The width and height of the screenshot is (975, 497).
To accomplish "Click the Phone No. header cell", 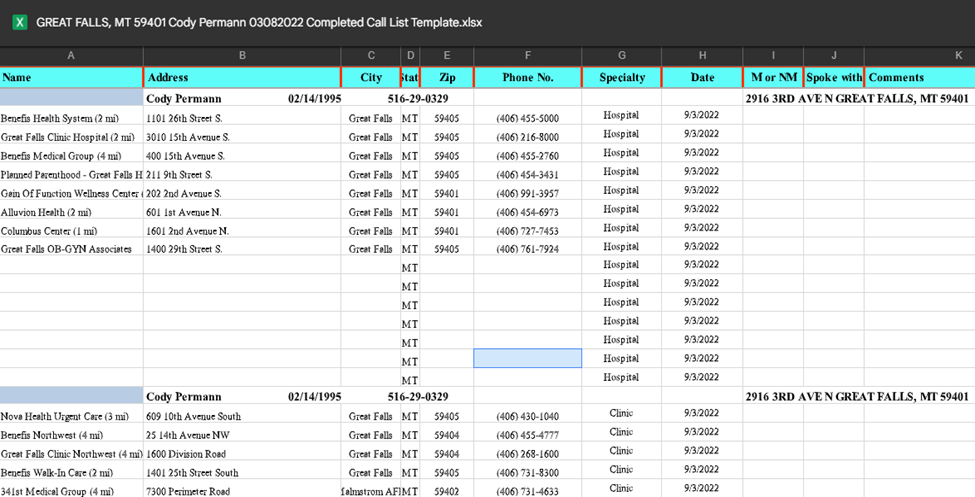I will pyautogui.click(x=527, y=78).
